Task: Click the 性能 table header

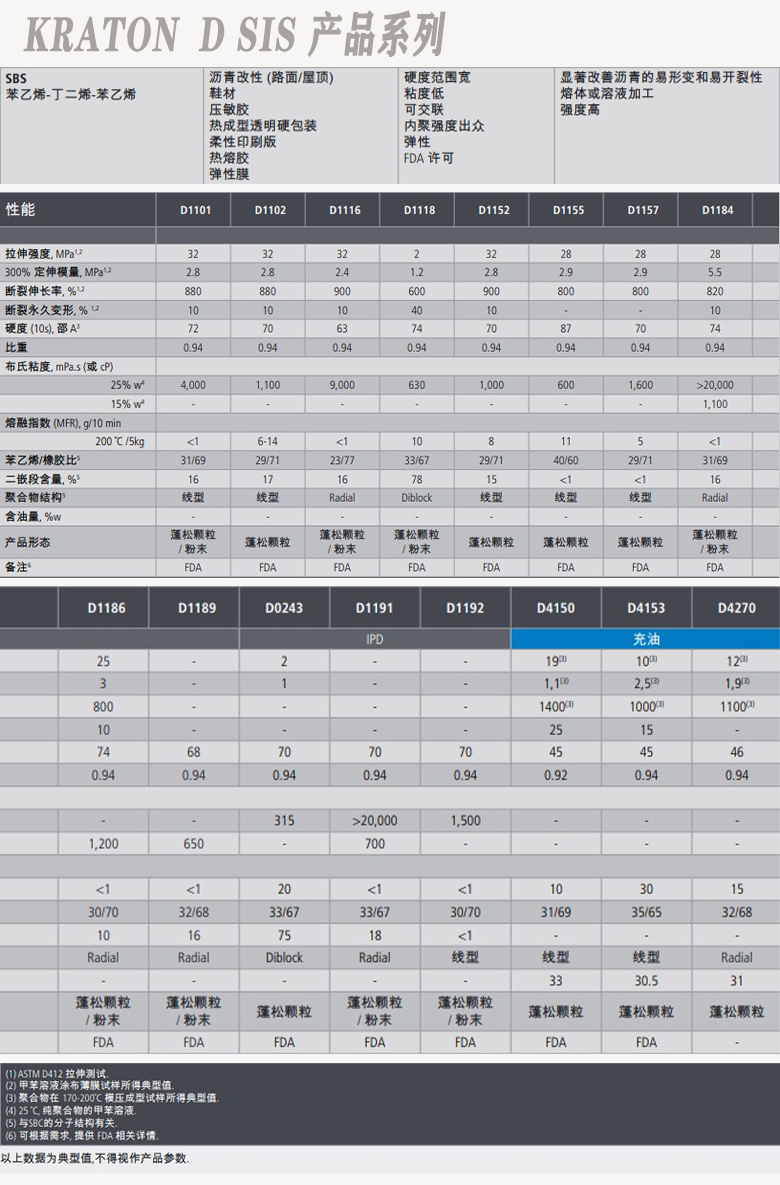Action: [21, 209]
